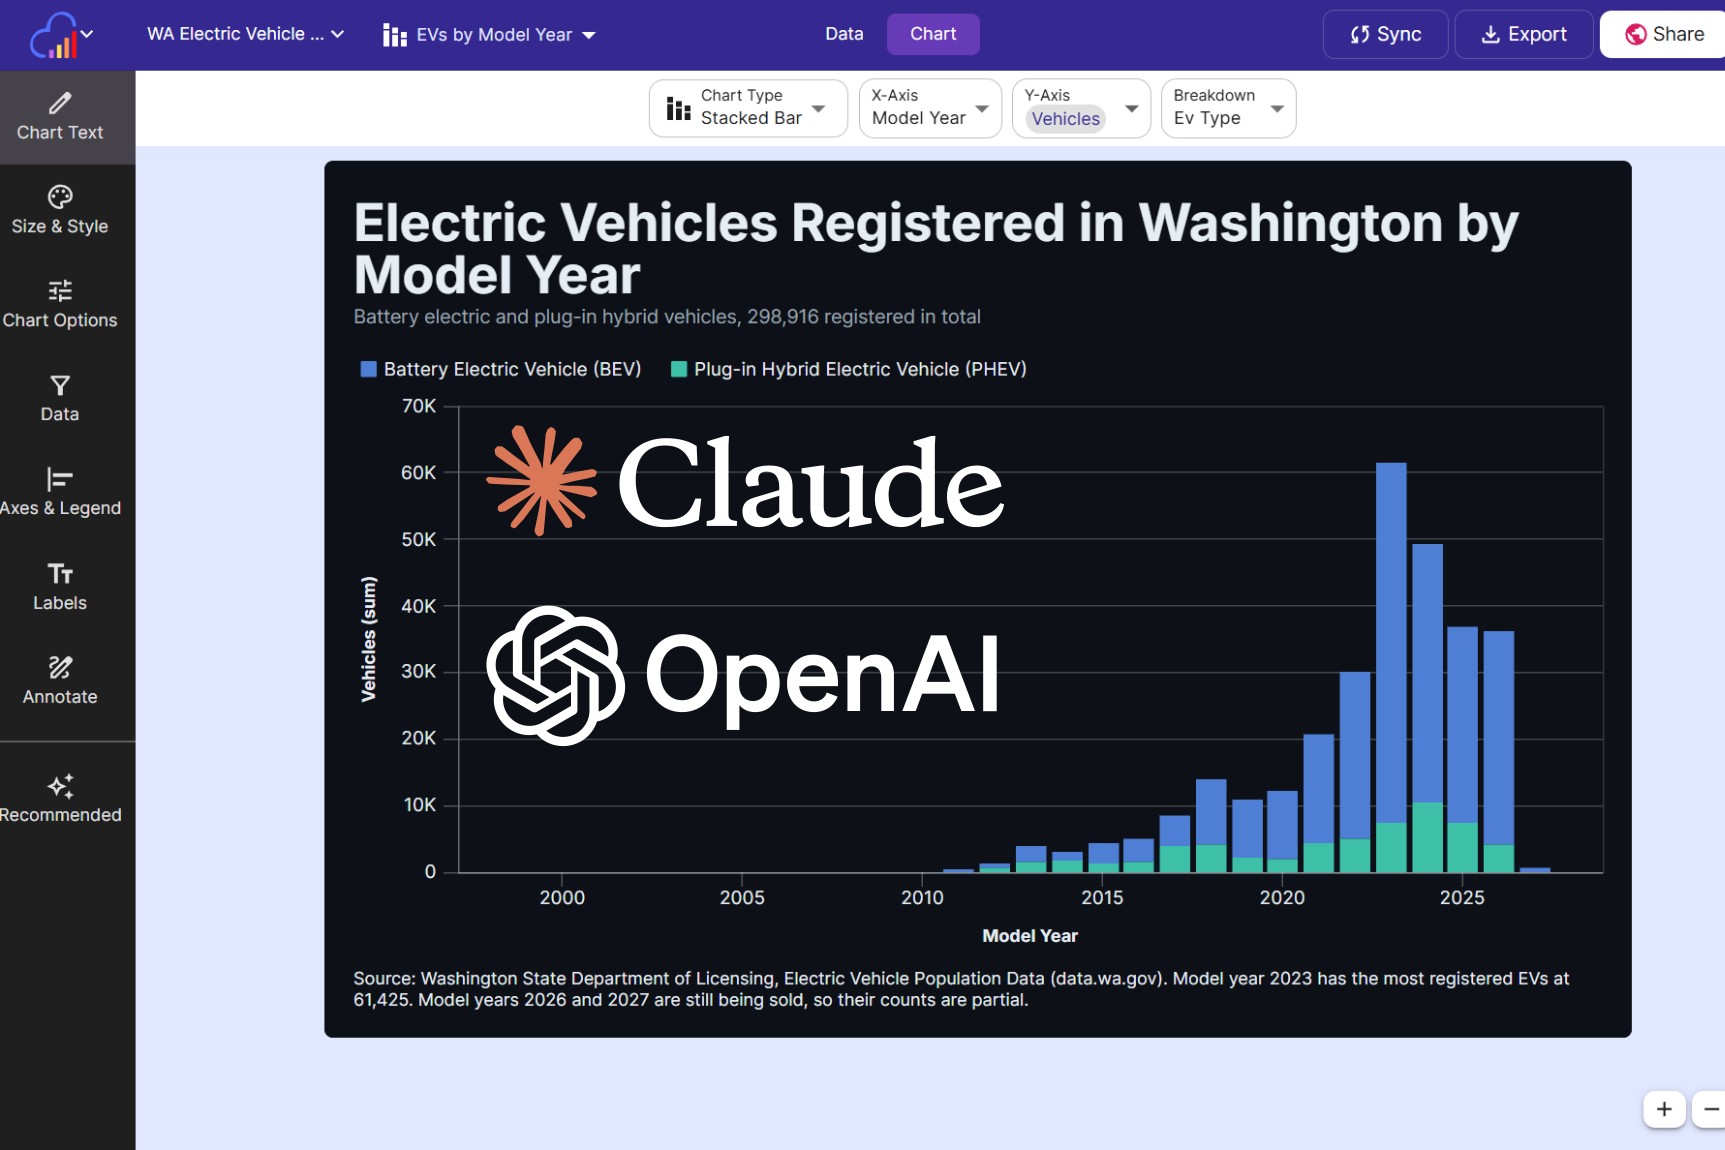Click the Vehicles chip in Y-Axis selector

point(1066,119)
